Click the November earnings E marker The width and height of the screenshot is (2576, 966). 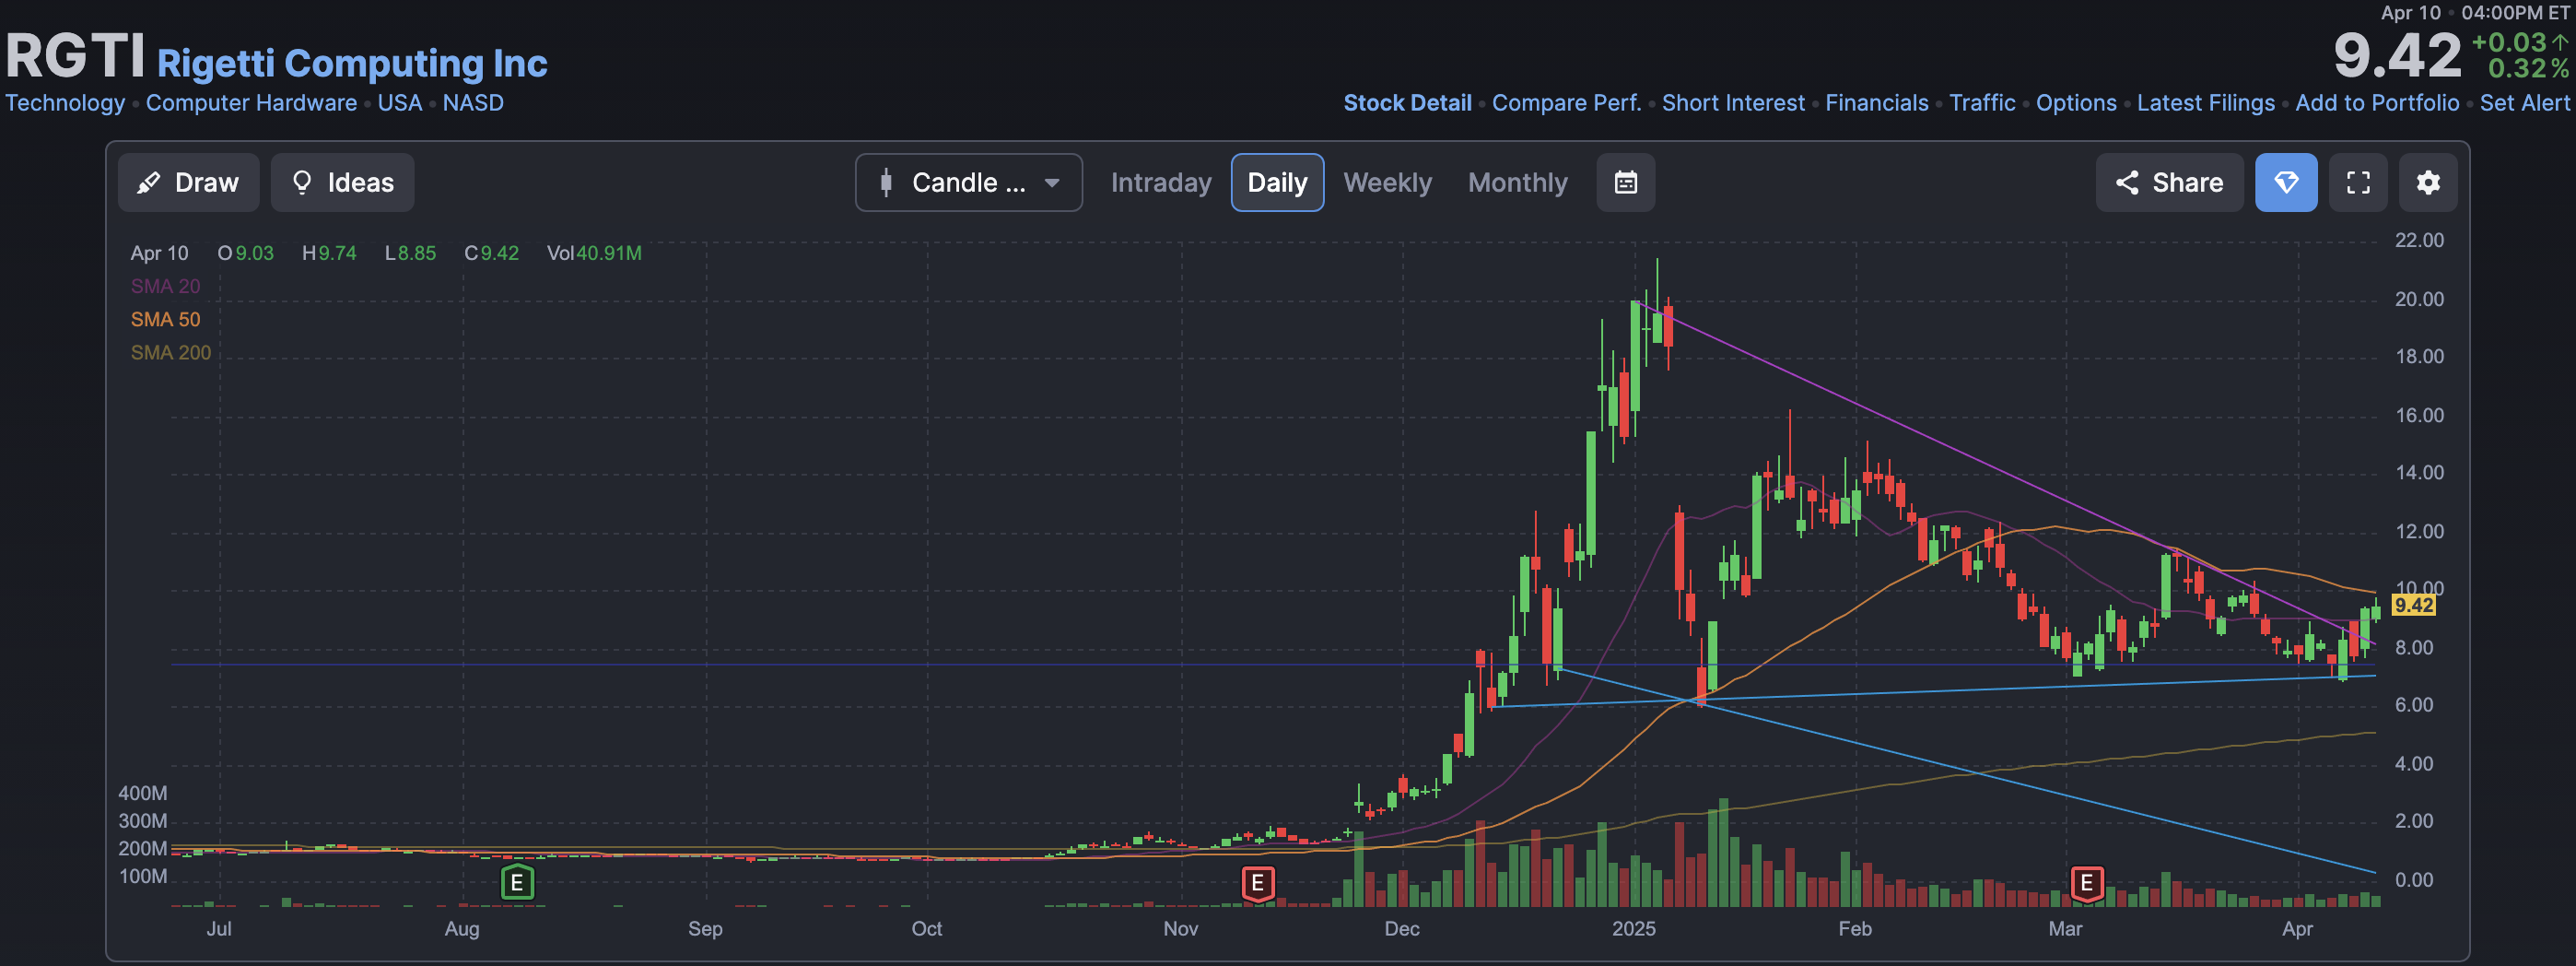pyautogui.click(x=1258, y=883)
